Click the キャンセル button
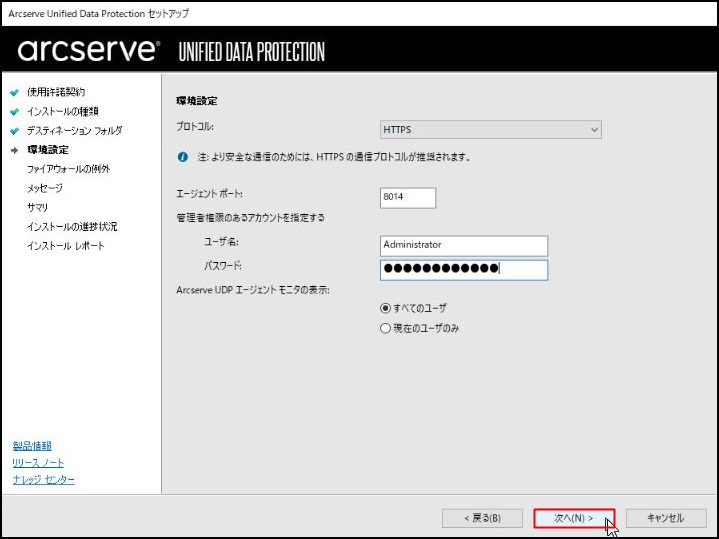 click(x=666, y=518)
